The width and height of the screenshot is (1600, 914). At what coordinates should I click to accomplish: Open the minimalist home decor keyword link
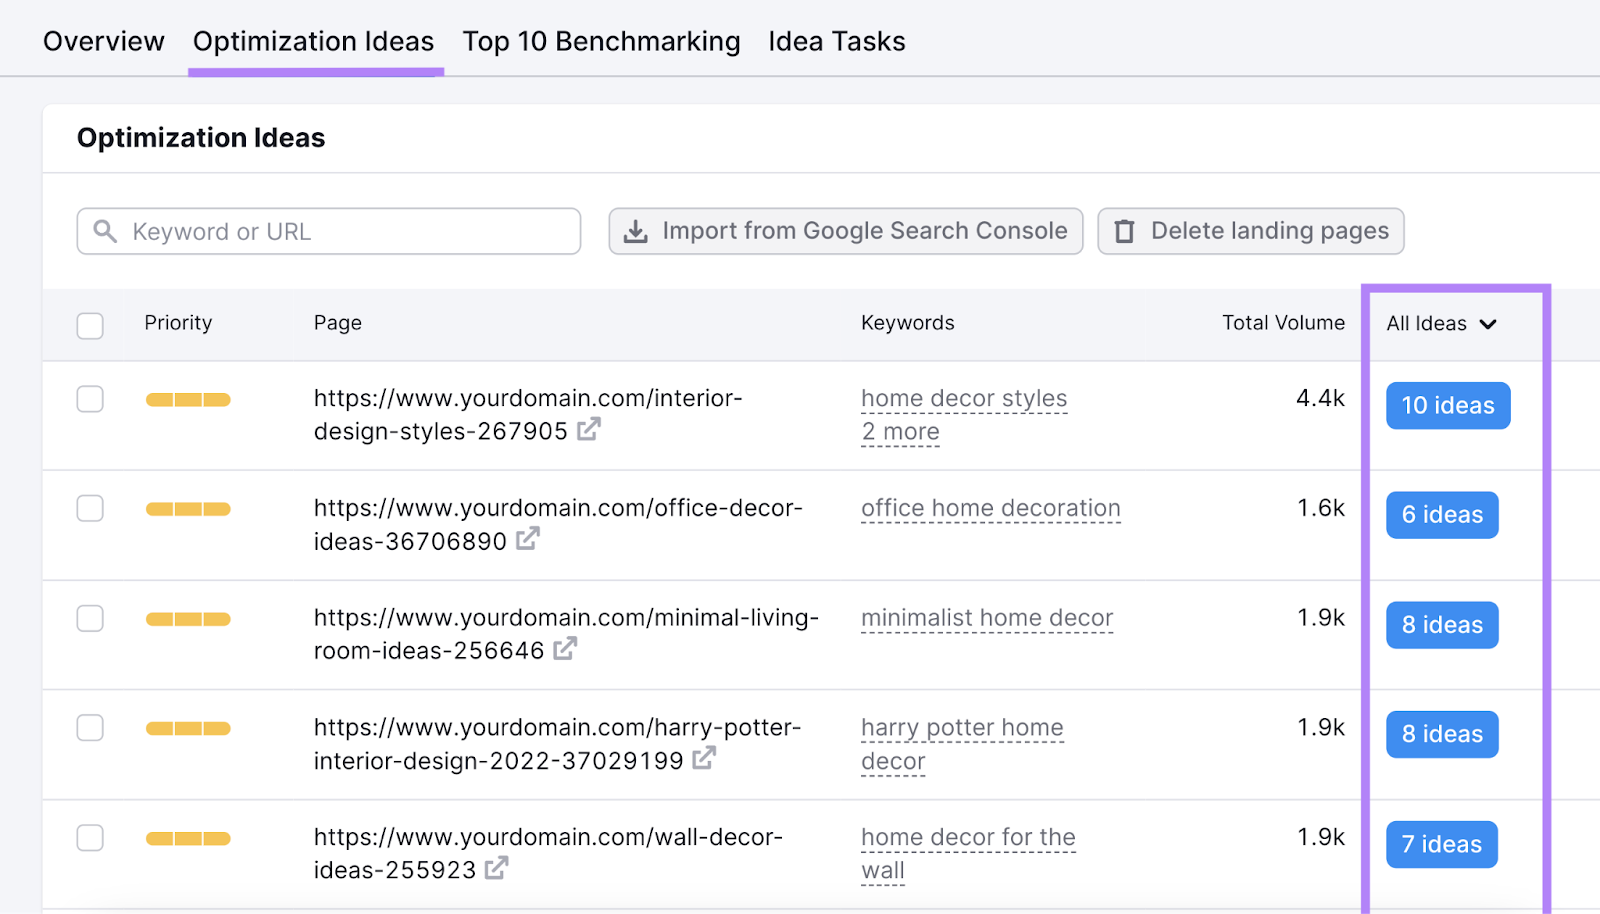click(986, 617)
